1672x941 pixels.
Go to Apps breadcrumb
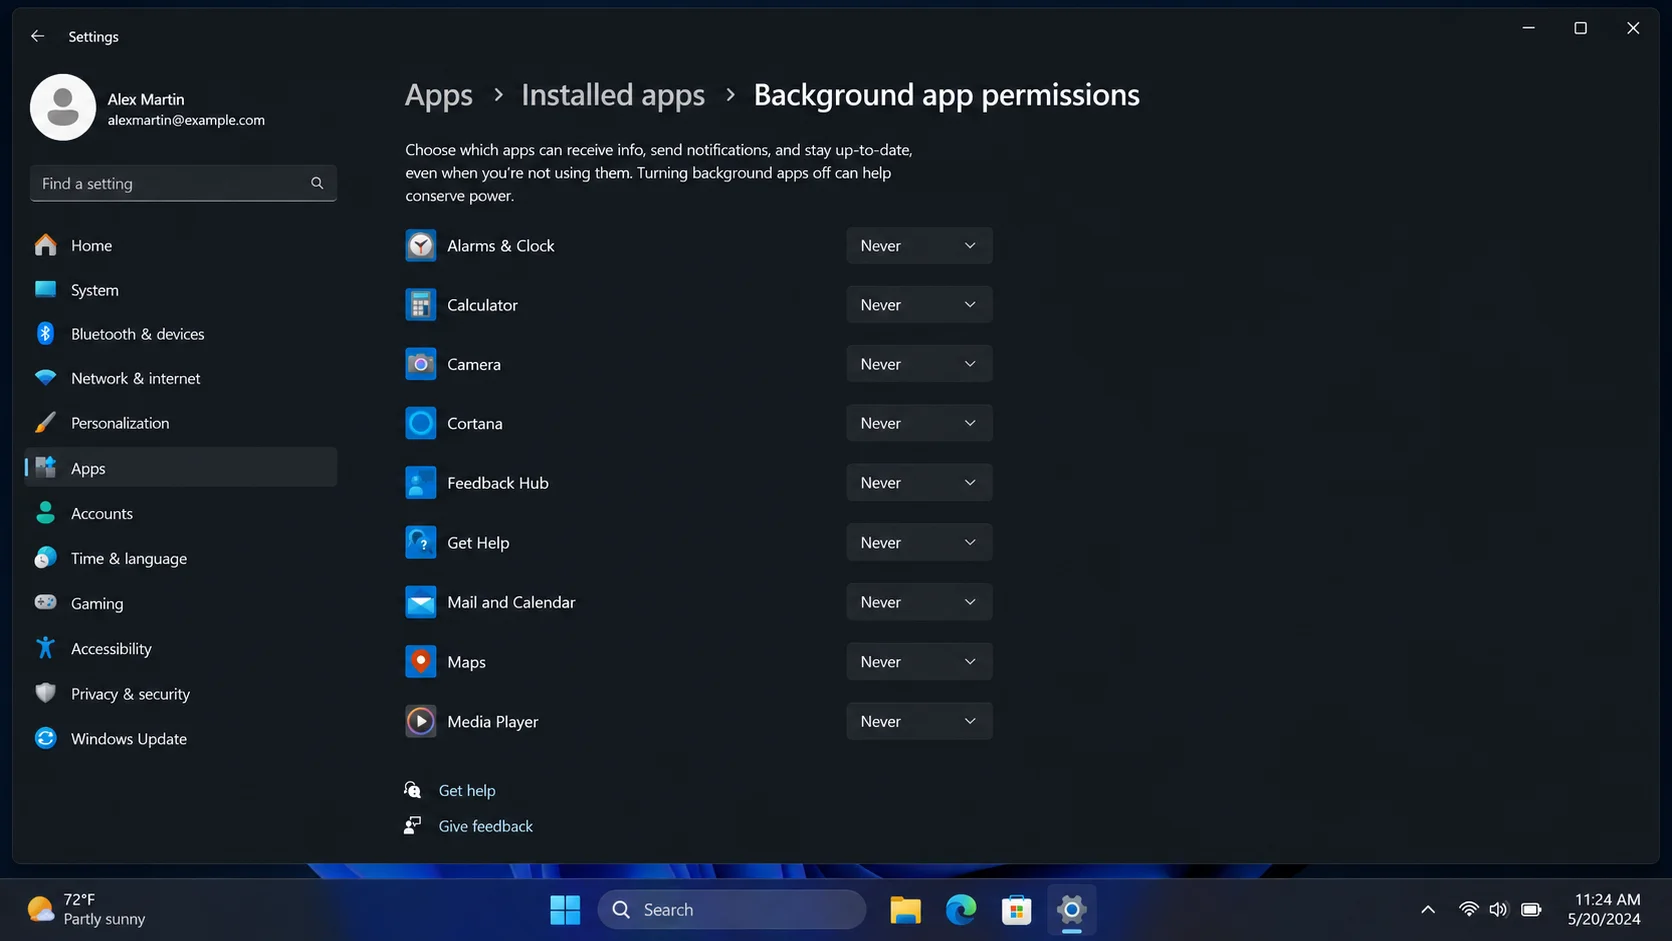[439, 95]
